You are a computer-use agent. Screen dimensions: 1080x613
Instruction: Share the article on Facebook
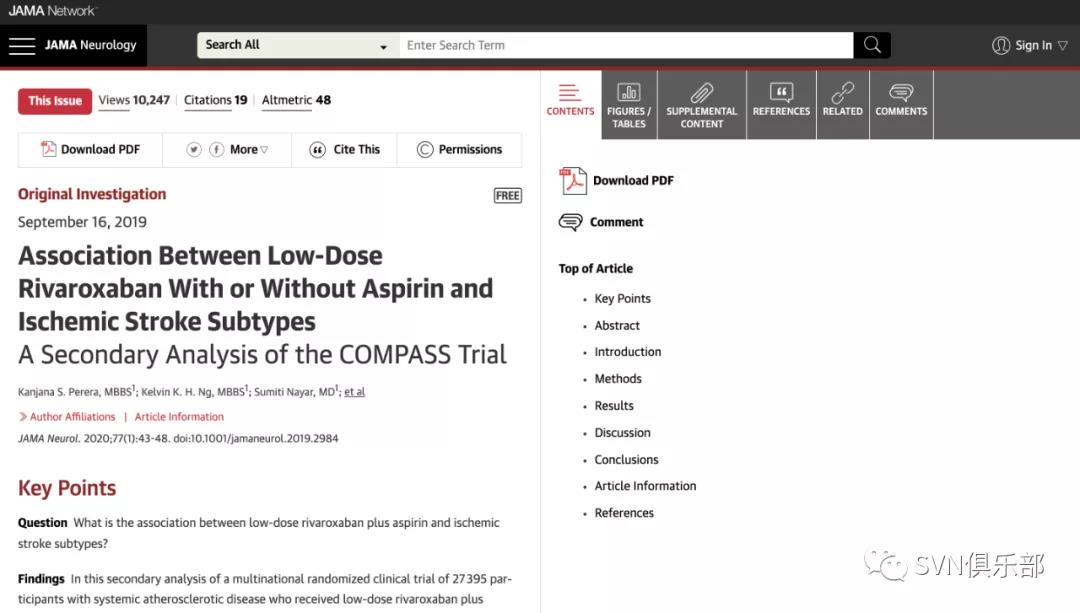tap(216, 149)
